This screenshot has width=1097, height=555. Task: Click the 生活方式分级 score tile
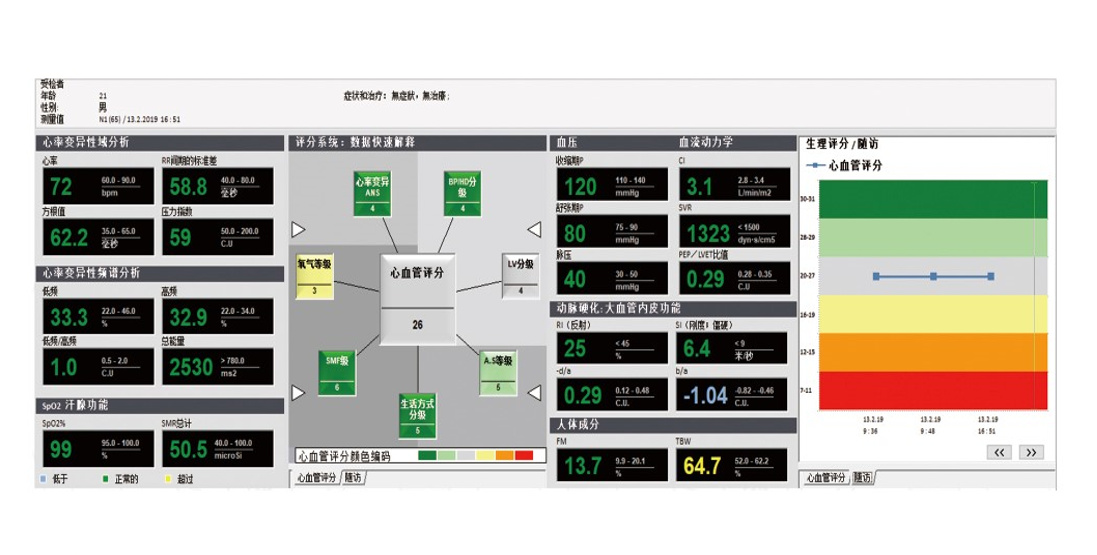tap(418, 416)
